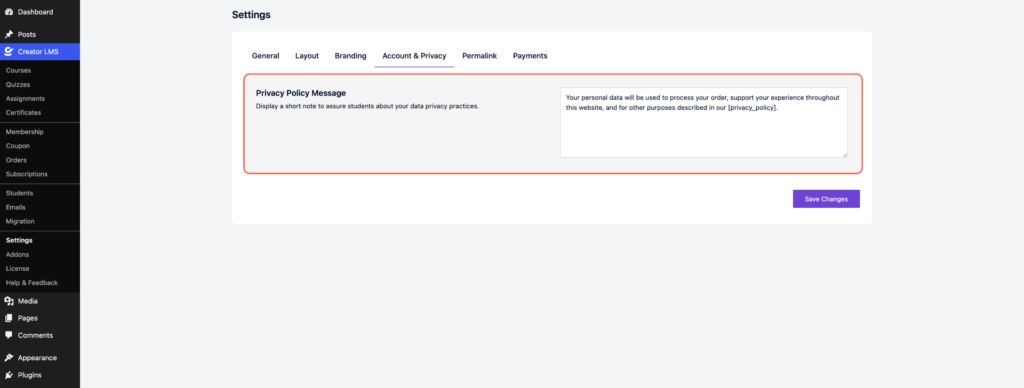Go to the Students page

click(x=20, y=193)
